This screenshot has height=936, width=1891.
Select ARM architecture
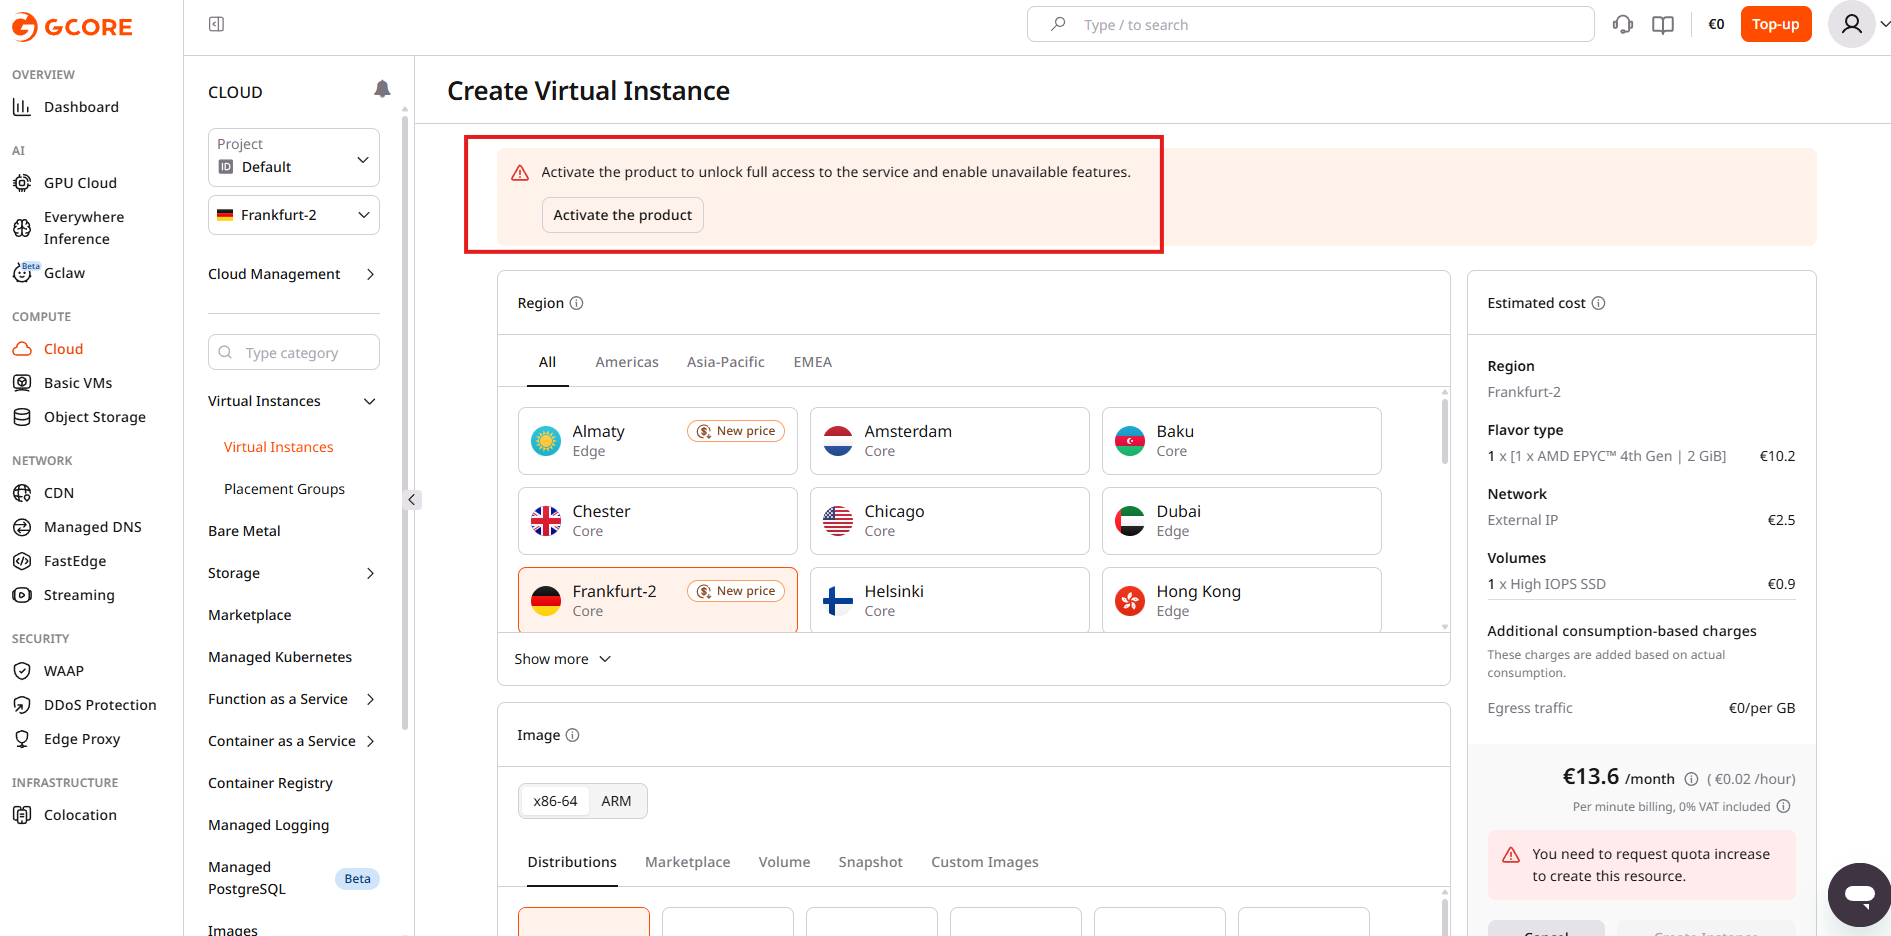click(616, 801)
